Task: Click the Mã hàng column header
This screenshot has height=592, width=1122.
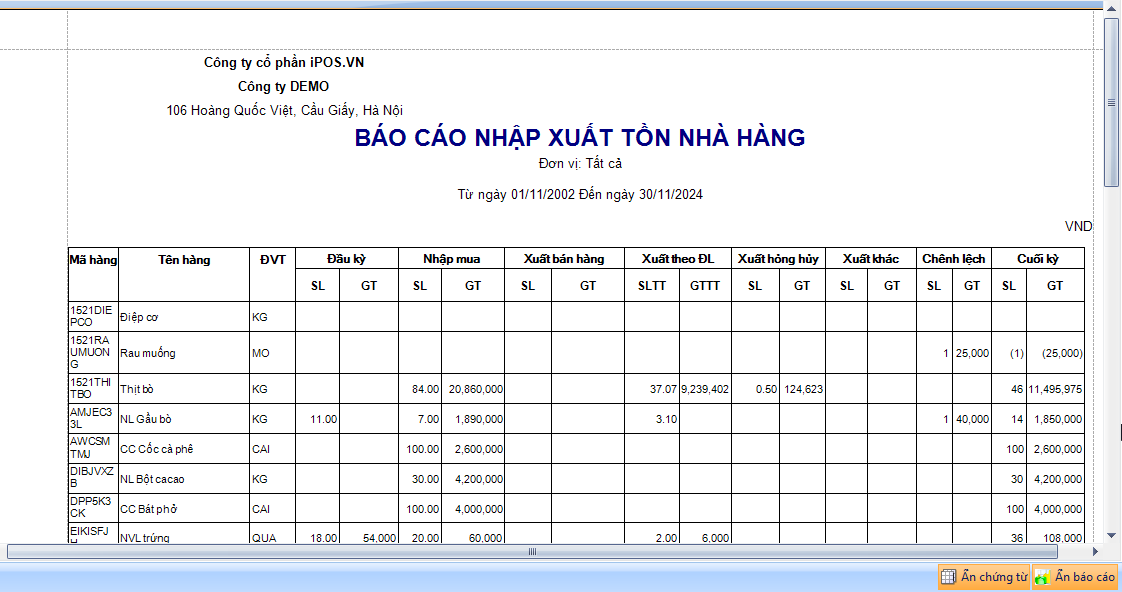Action: (x=93, y=259)
